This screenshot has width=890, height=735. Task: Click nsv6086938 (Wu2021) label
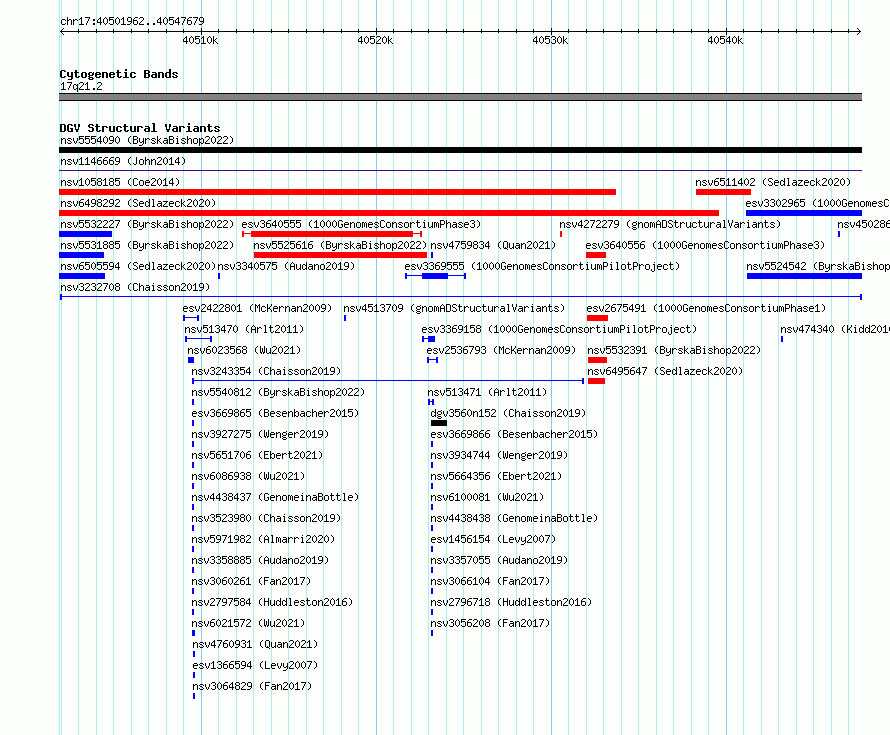248,476
